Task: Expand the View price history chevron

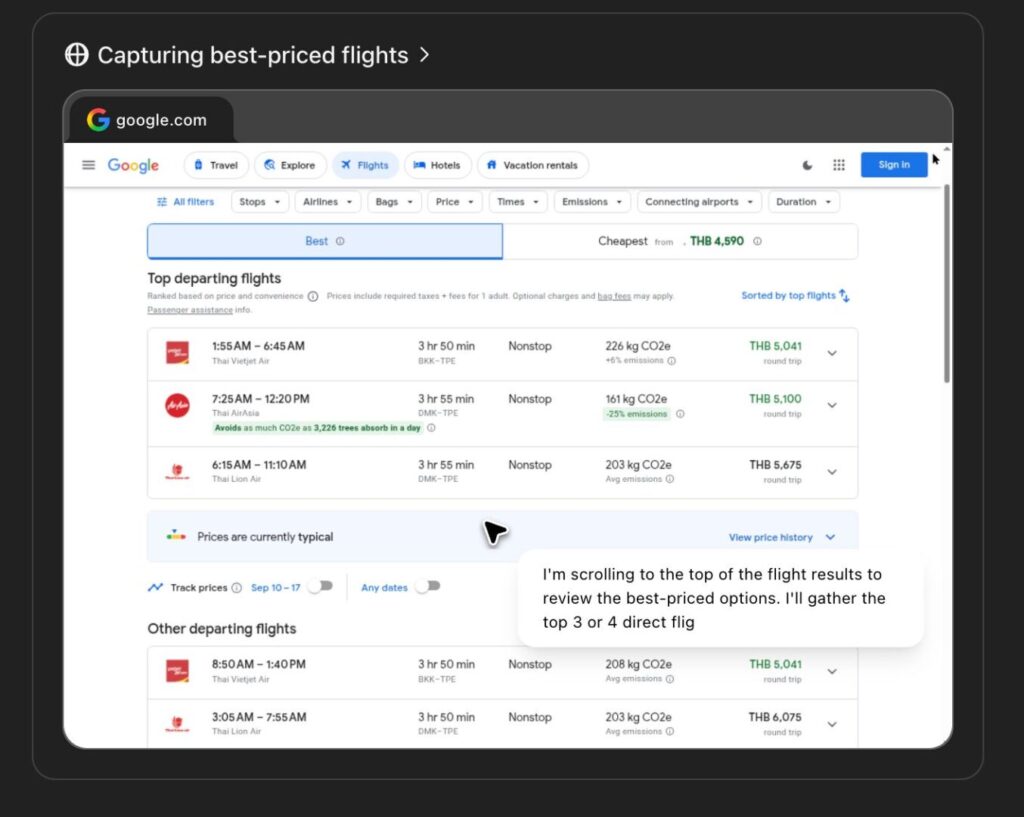Action: tap(830, 537)
